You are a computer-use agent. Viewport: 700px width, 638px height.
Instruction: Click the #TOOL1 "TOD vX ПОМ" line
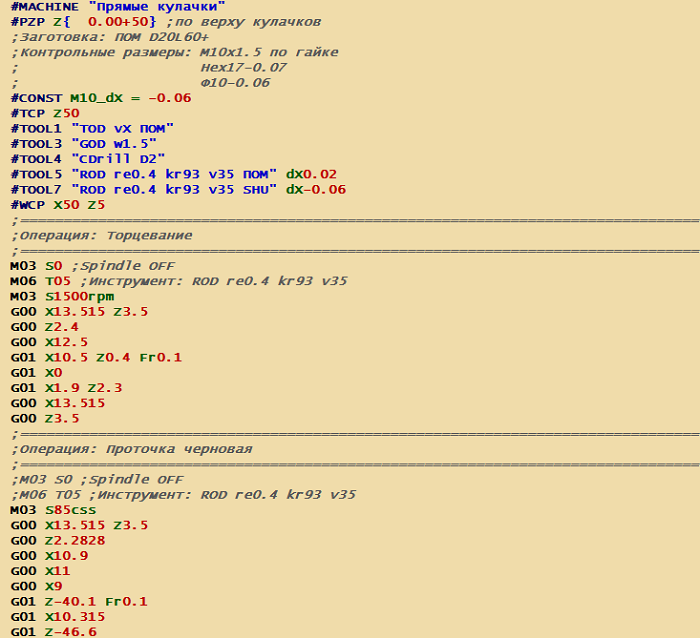92,128
